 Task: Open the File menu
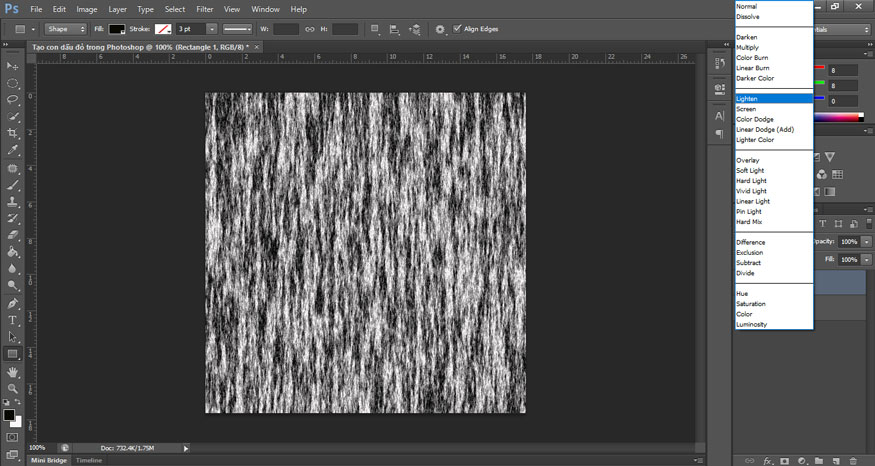pyautogui.click(x=36, y=9)
